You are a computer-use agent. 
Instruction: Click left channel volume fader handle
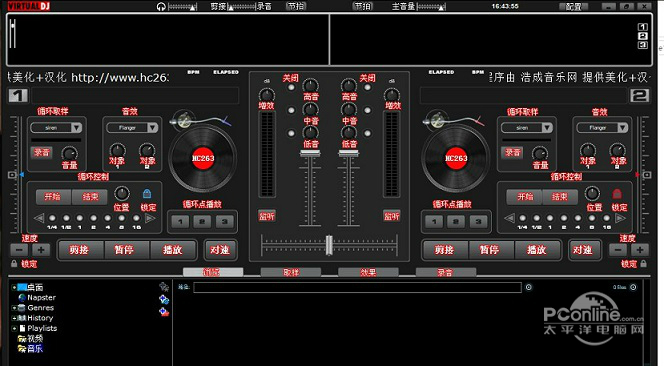pyautogui.click(x=310, y=153)
